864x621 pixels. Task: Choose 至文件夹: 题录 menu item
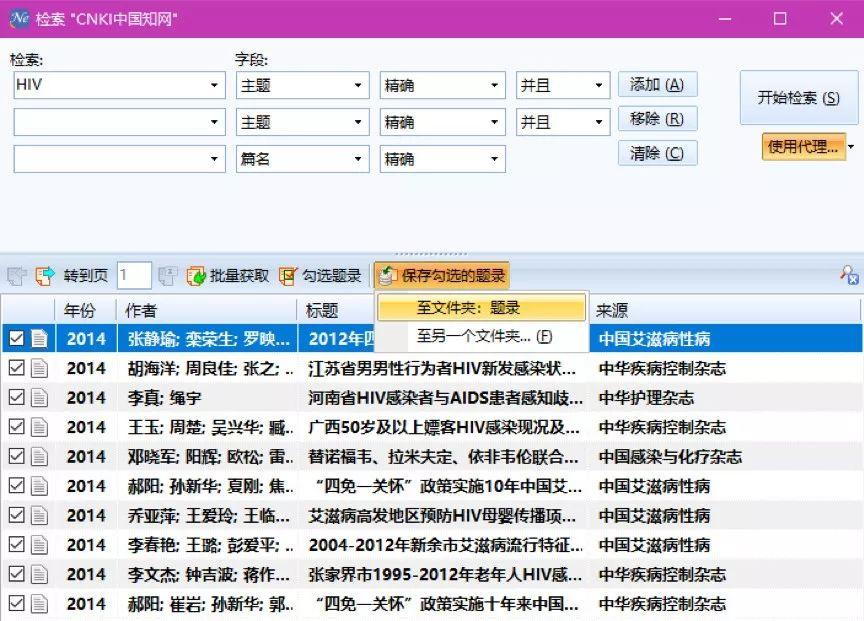[x=481, y=307]
